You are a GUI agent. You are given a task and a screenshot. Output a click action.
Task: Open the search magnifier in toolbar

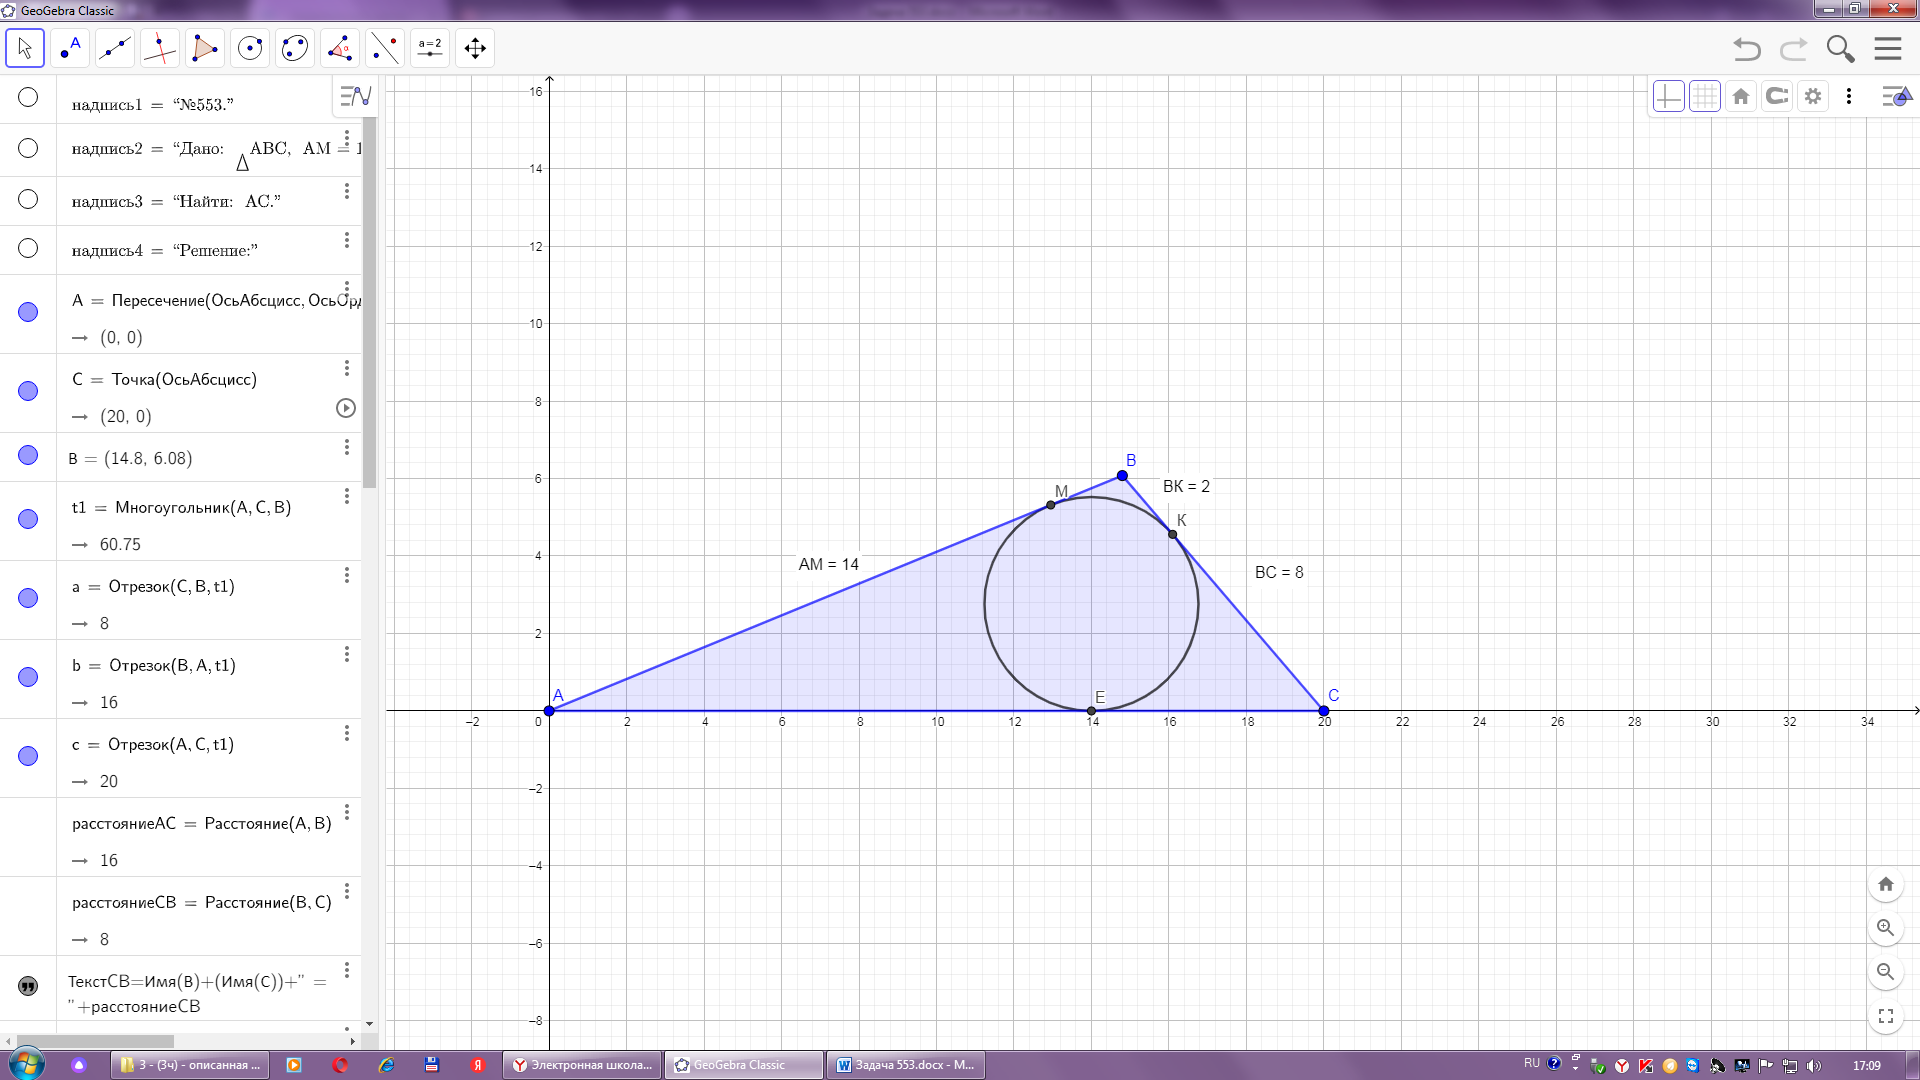click(x=1840, y=49)
